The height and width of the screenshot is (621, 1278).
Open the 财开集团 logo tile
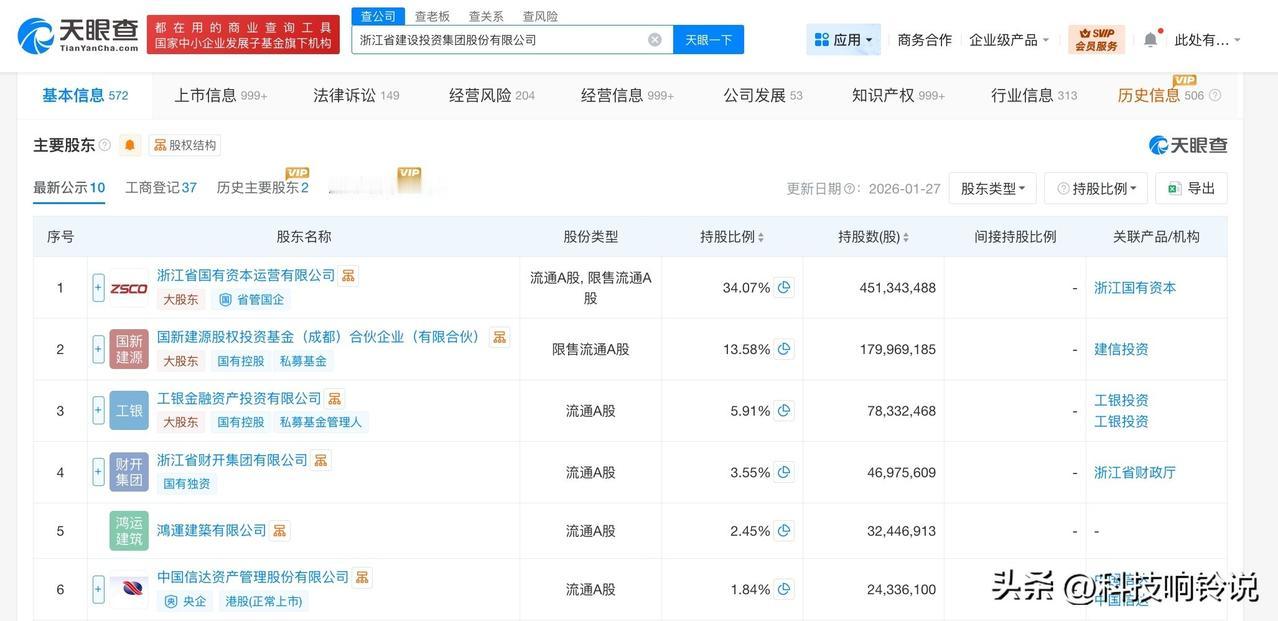(129, 472)
